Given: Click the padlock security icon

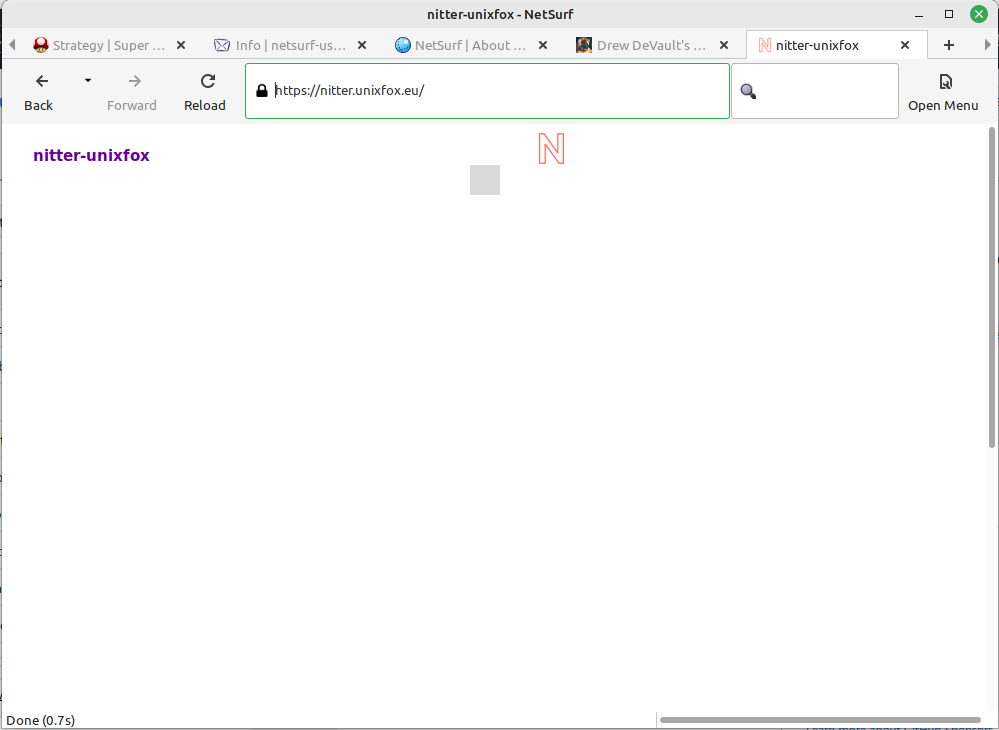Looking at the screenshot, I should coord(261,90).
